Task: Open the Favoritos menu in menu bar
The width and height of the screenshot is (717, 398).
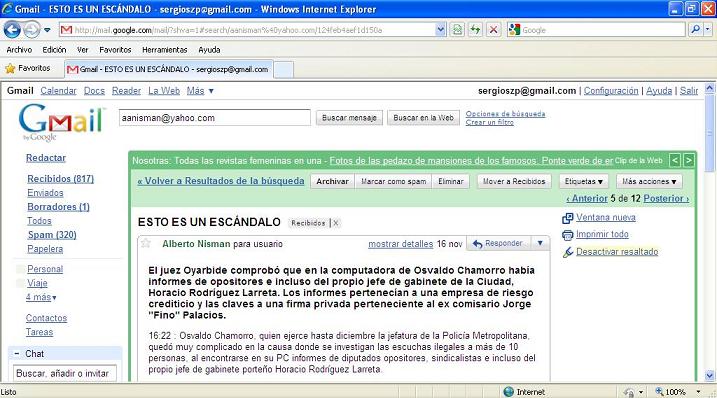Action: (x=115, y=50)
